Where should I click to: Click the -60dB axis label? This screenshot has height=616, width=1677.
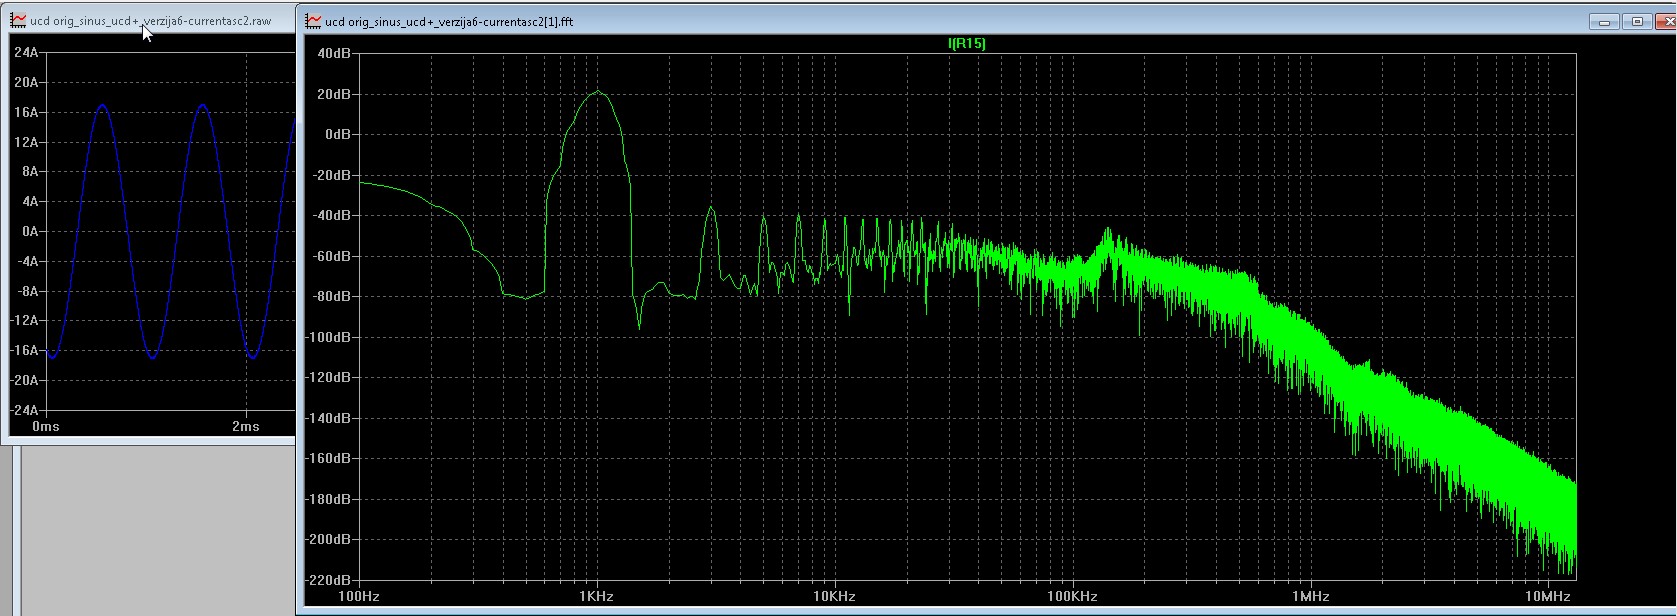click(333, 256)
